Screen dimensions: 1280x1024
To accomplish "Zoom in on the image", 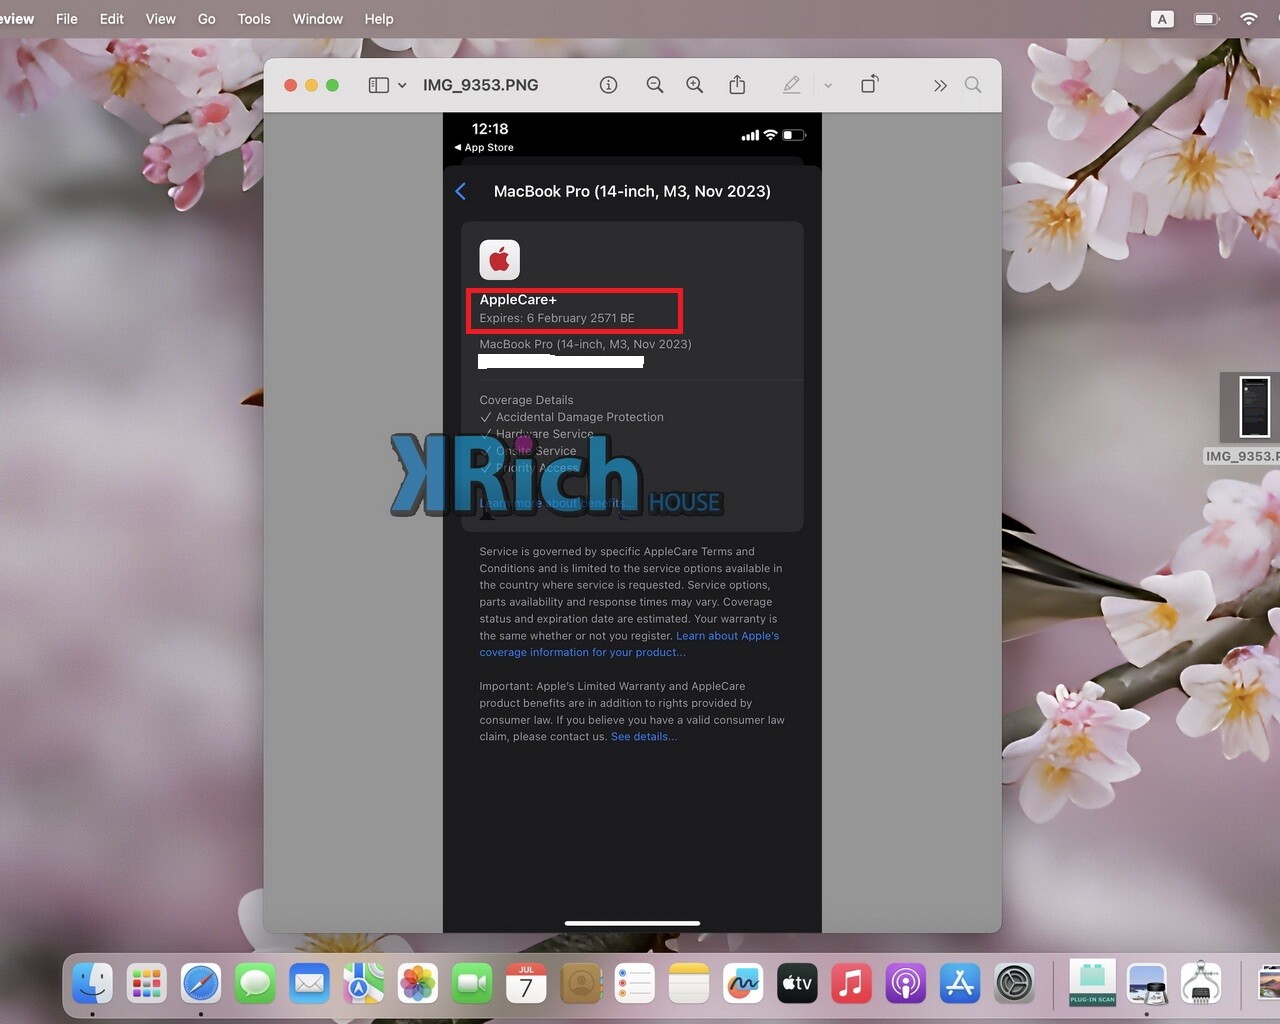I will (694, 85).
